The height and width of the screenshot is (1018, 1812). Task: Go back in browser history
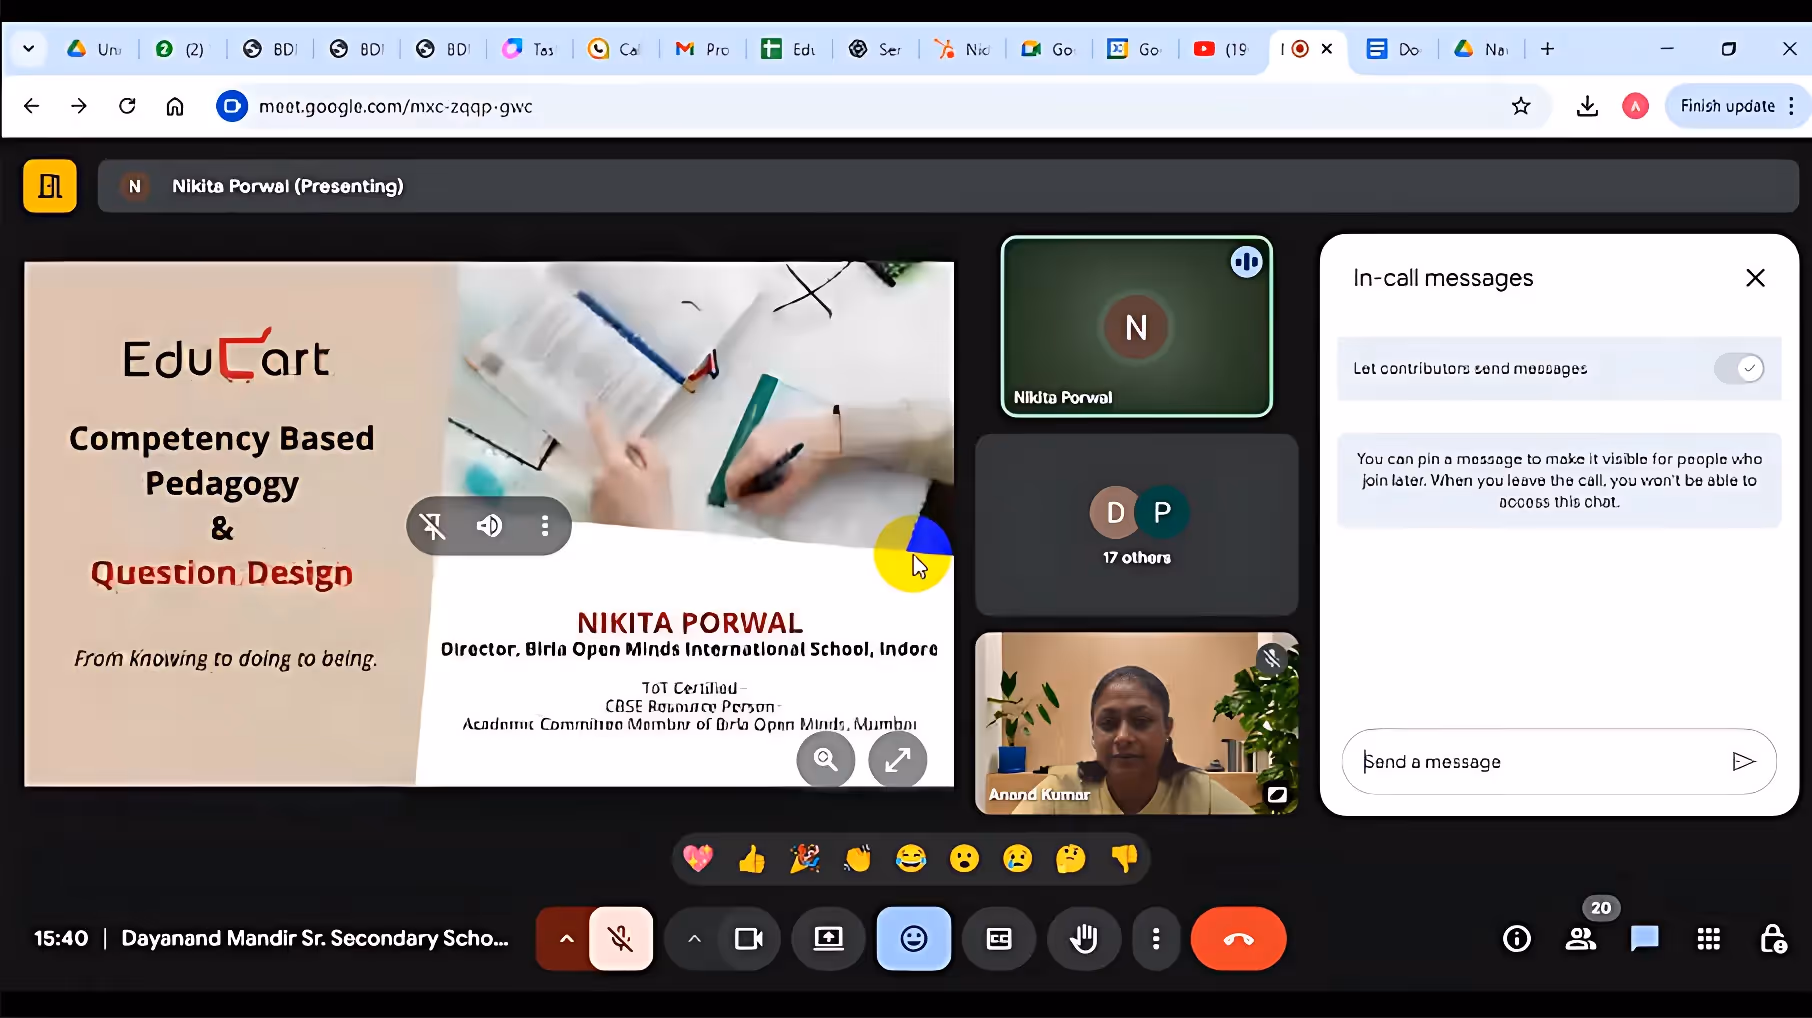[31, 106]
